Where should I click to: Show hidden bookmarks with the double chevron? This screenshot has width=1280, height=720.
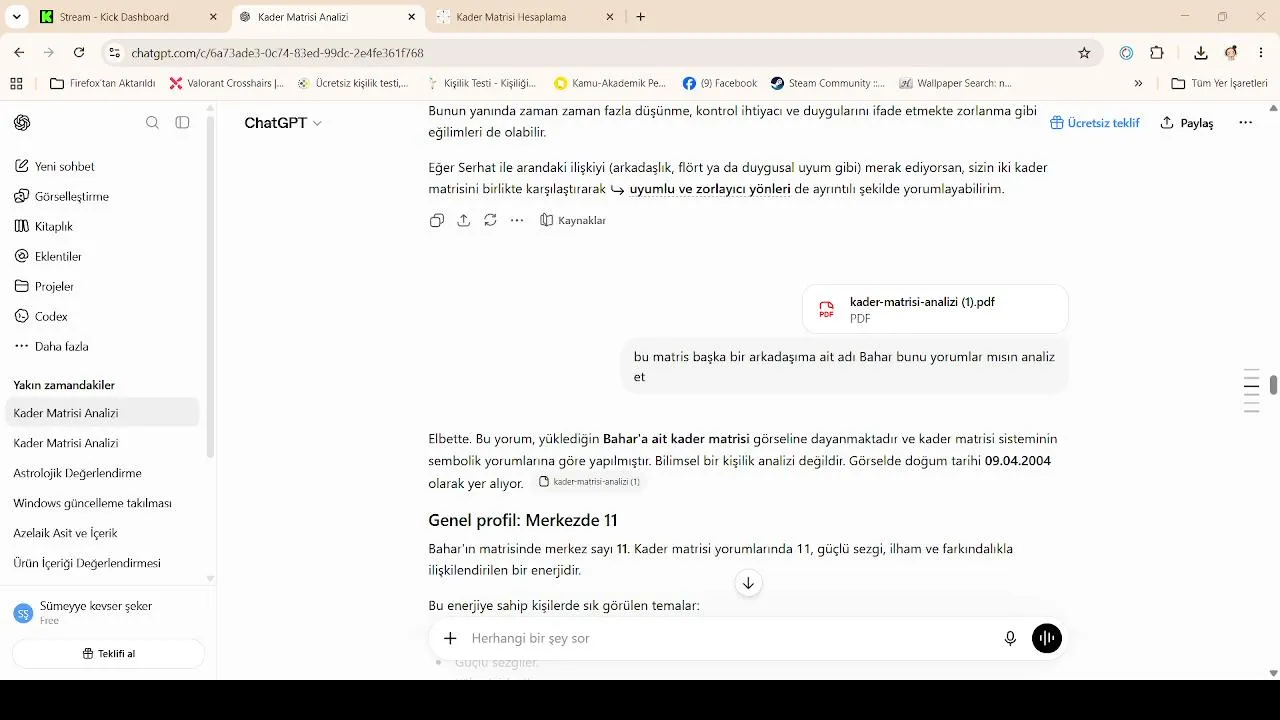tap(1138, 83)
